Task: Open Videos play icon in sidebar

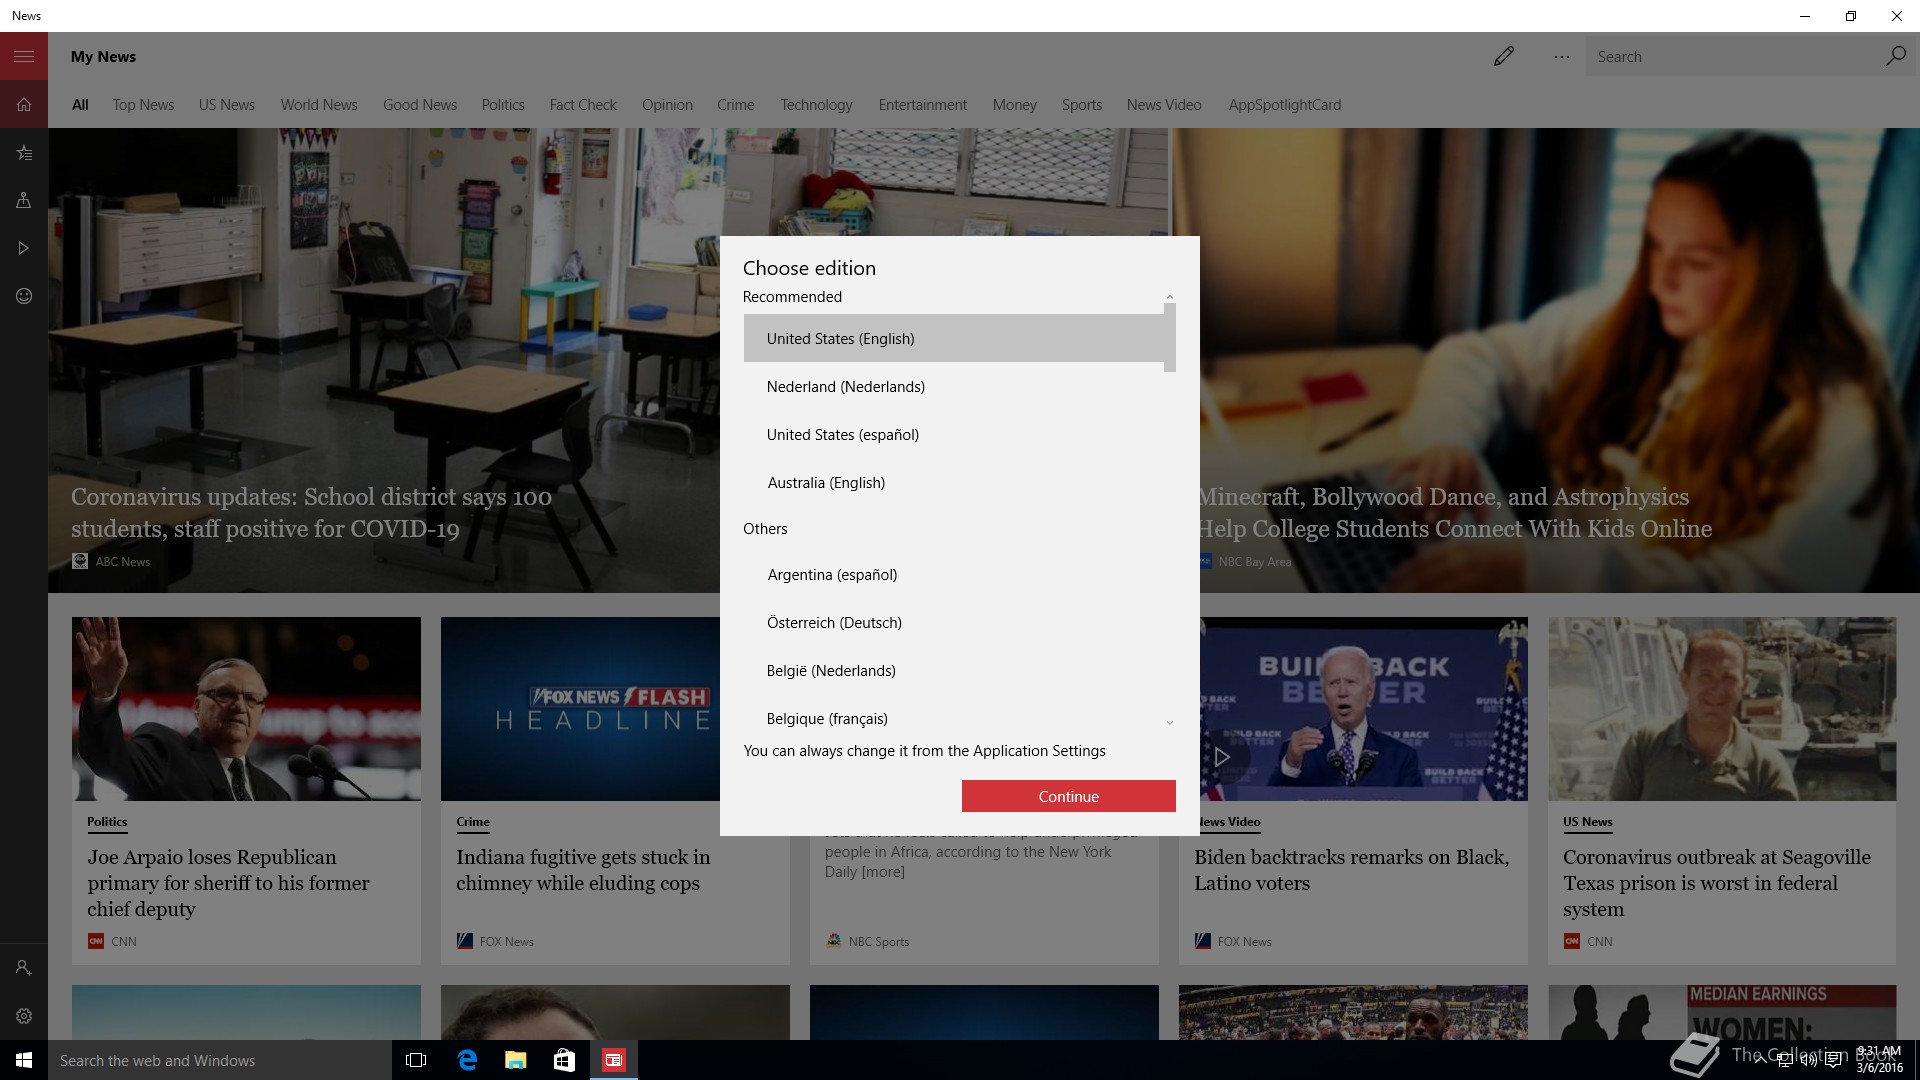Action: point(24,248)
